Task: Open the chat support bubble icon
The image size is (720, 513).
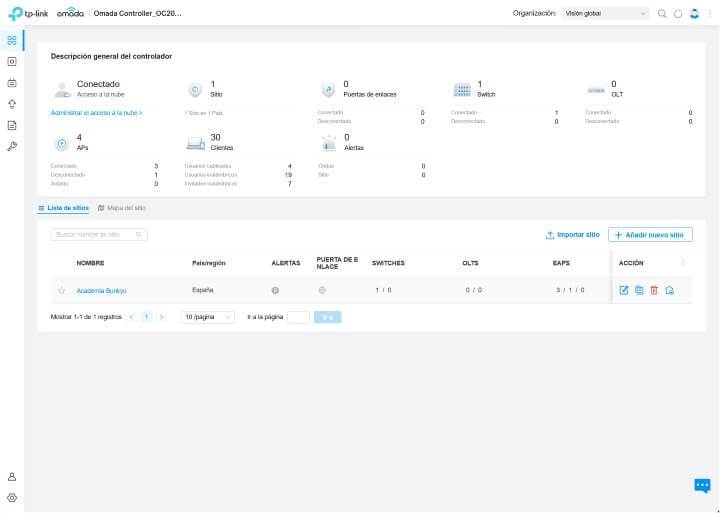Action: (x=702, y=485)
